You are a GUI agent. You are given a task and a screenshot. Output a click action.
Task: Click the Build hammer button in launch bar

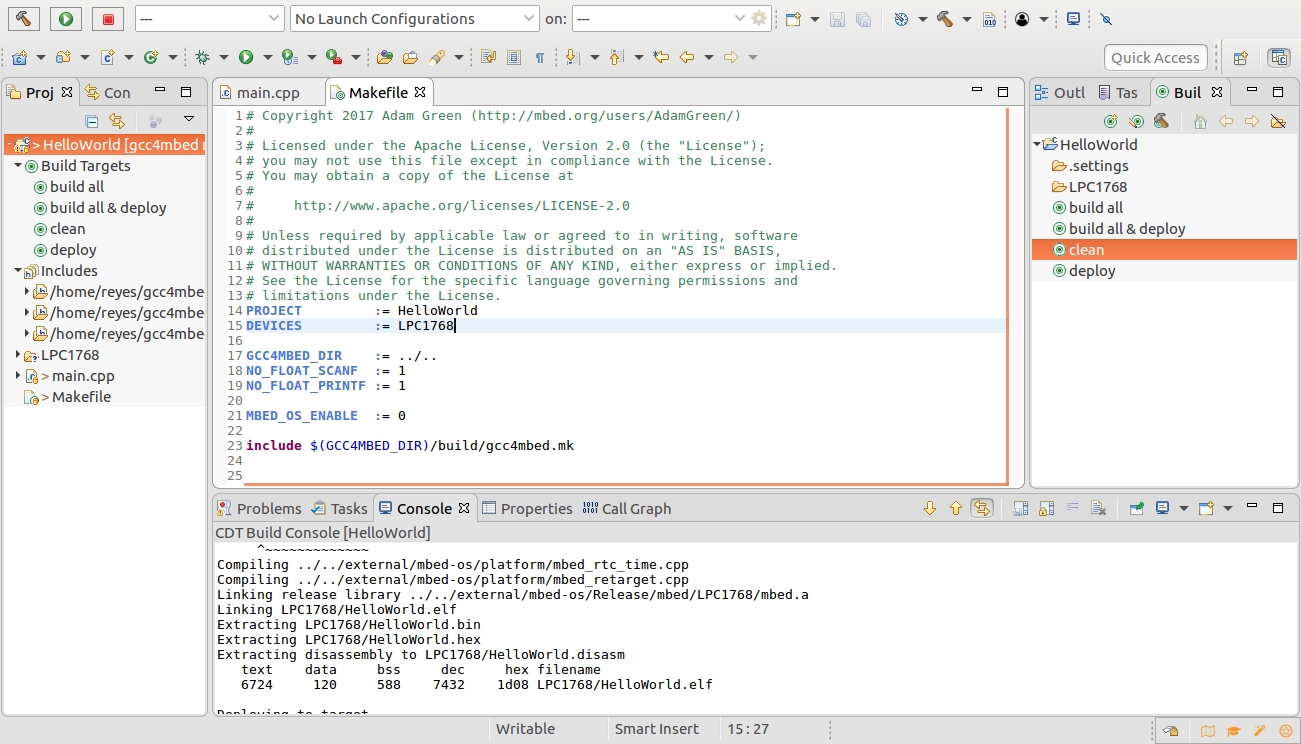coord(22,18)
